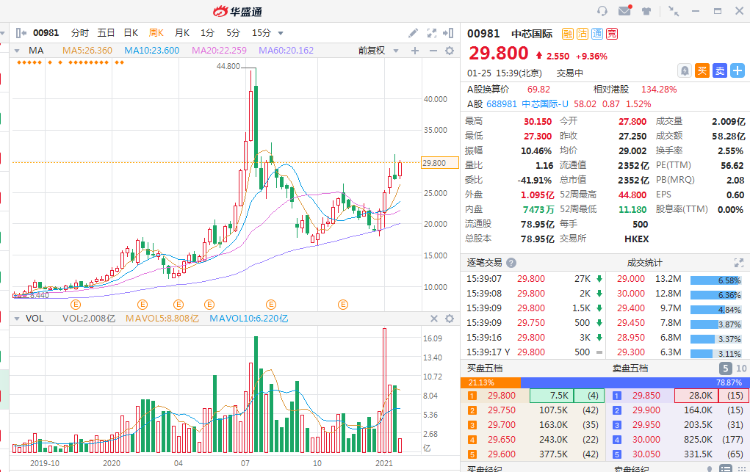Click the 通 stock connect tag icon
The image size is (750, 472).
point(597,33)
